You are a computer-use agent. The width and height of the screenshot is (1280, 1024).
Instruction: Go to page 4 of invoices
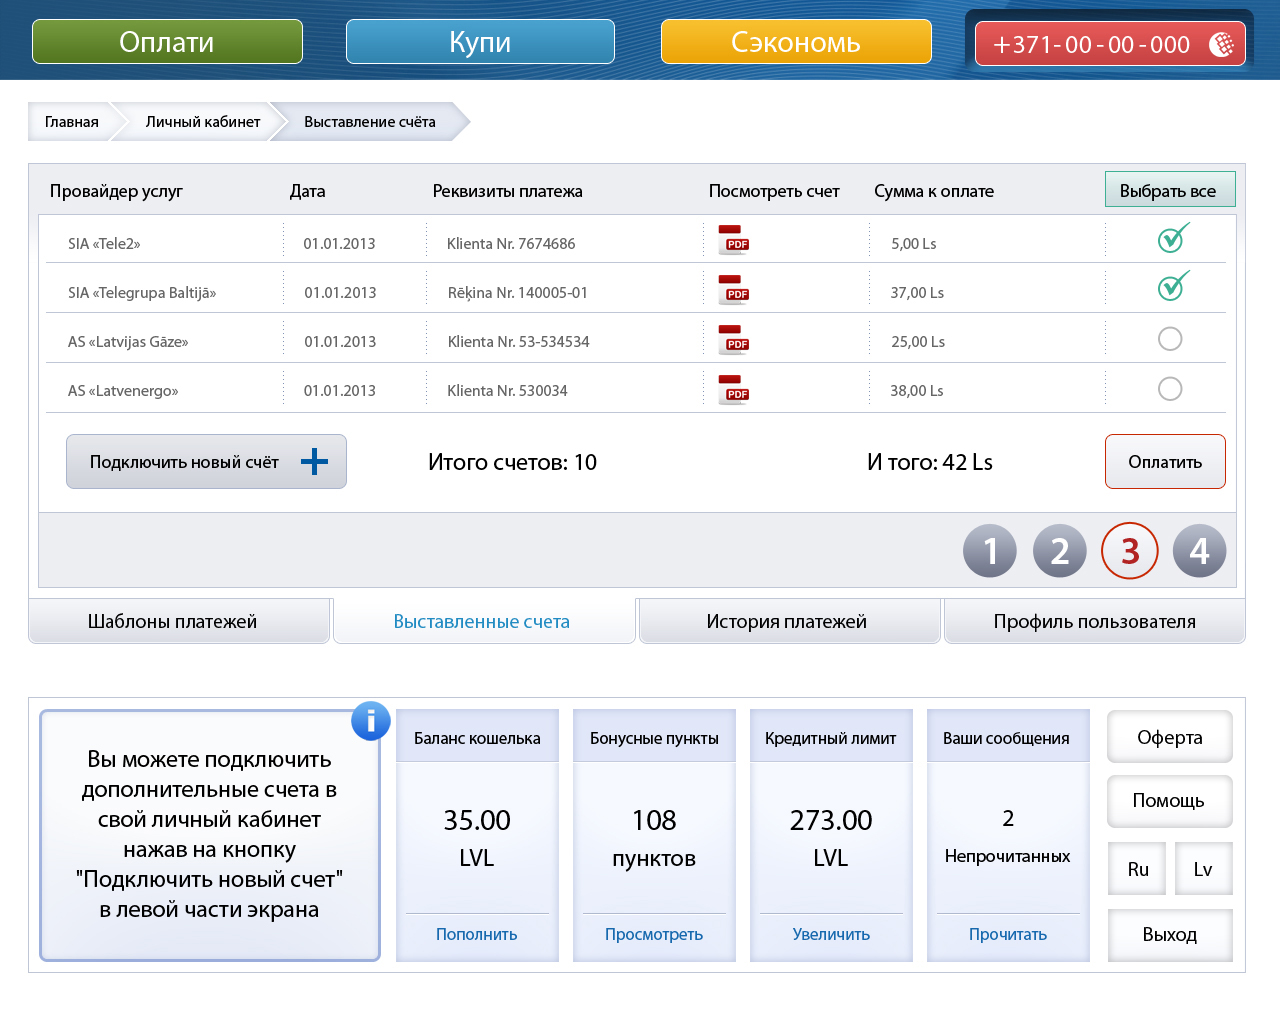[x=1199, y=551]
